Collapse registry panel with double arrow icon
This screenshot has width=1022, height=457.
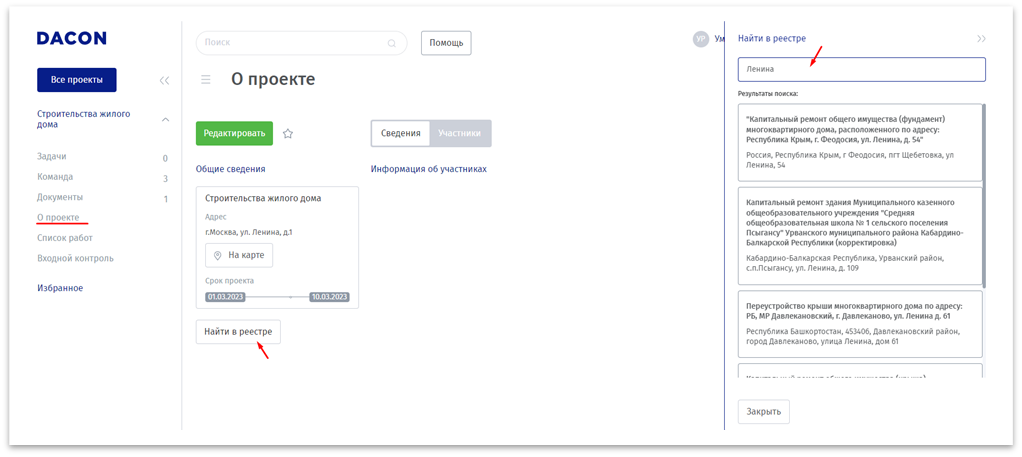click(981, 39)
